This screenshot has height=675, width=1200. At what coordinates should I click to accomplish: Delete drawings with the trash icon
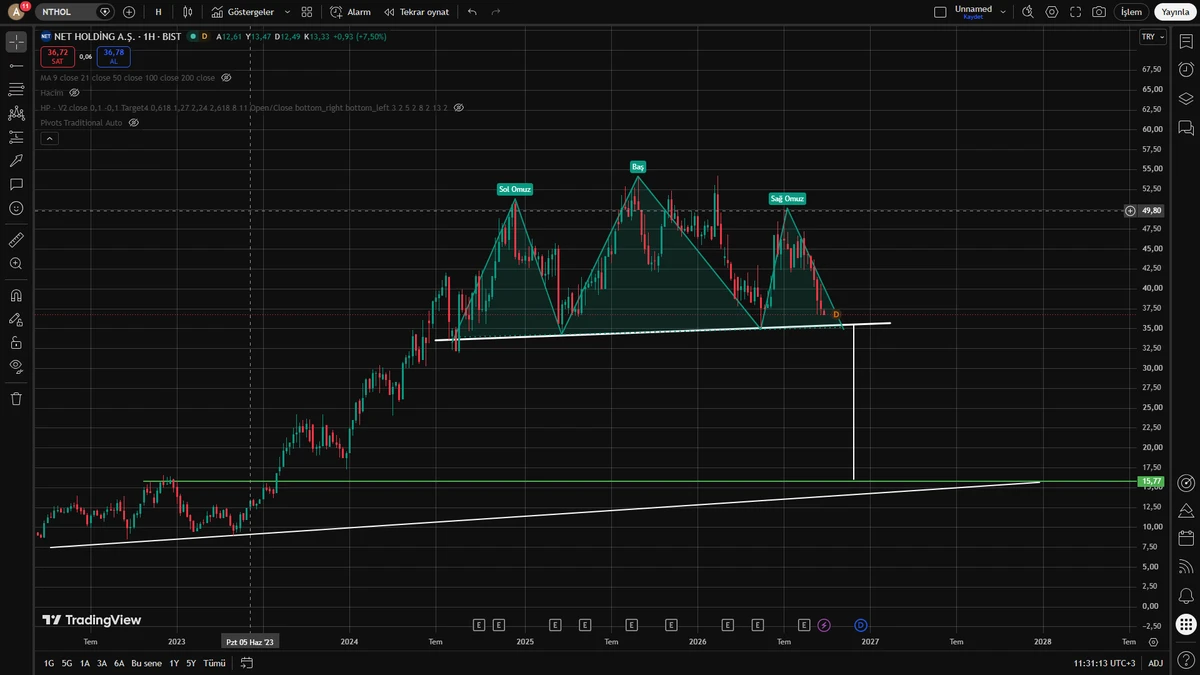coord(16,398)
